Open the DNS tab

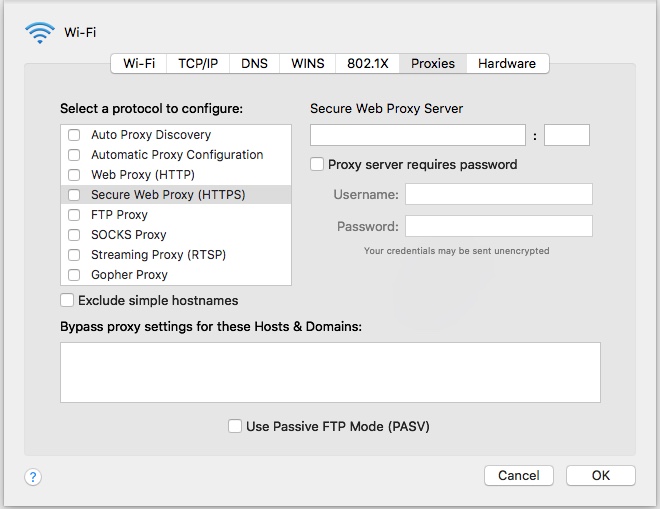[x=254, y=63]
